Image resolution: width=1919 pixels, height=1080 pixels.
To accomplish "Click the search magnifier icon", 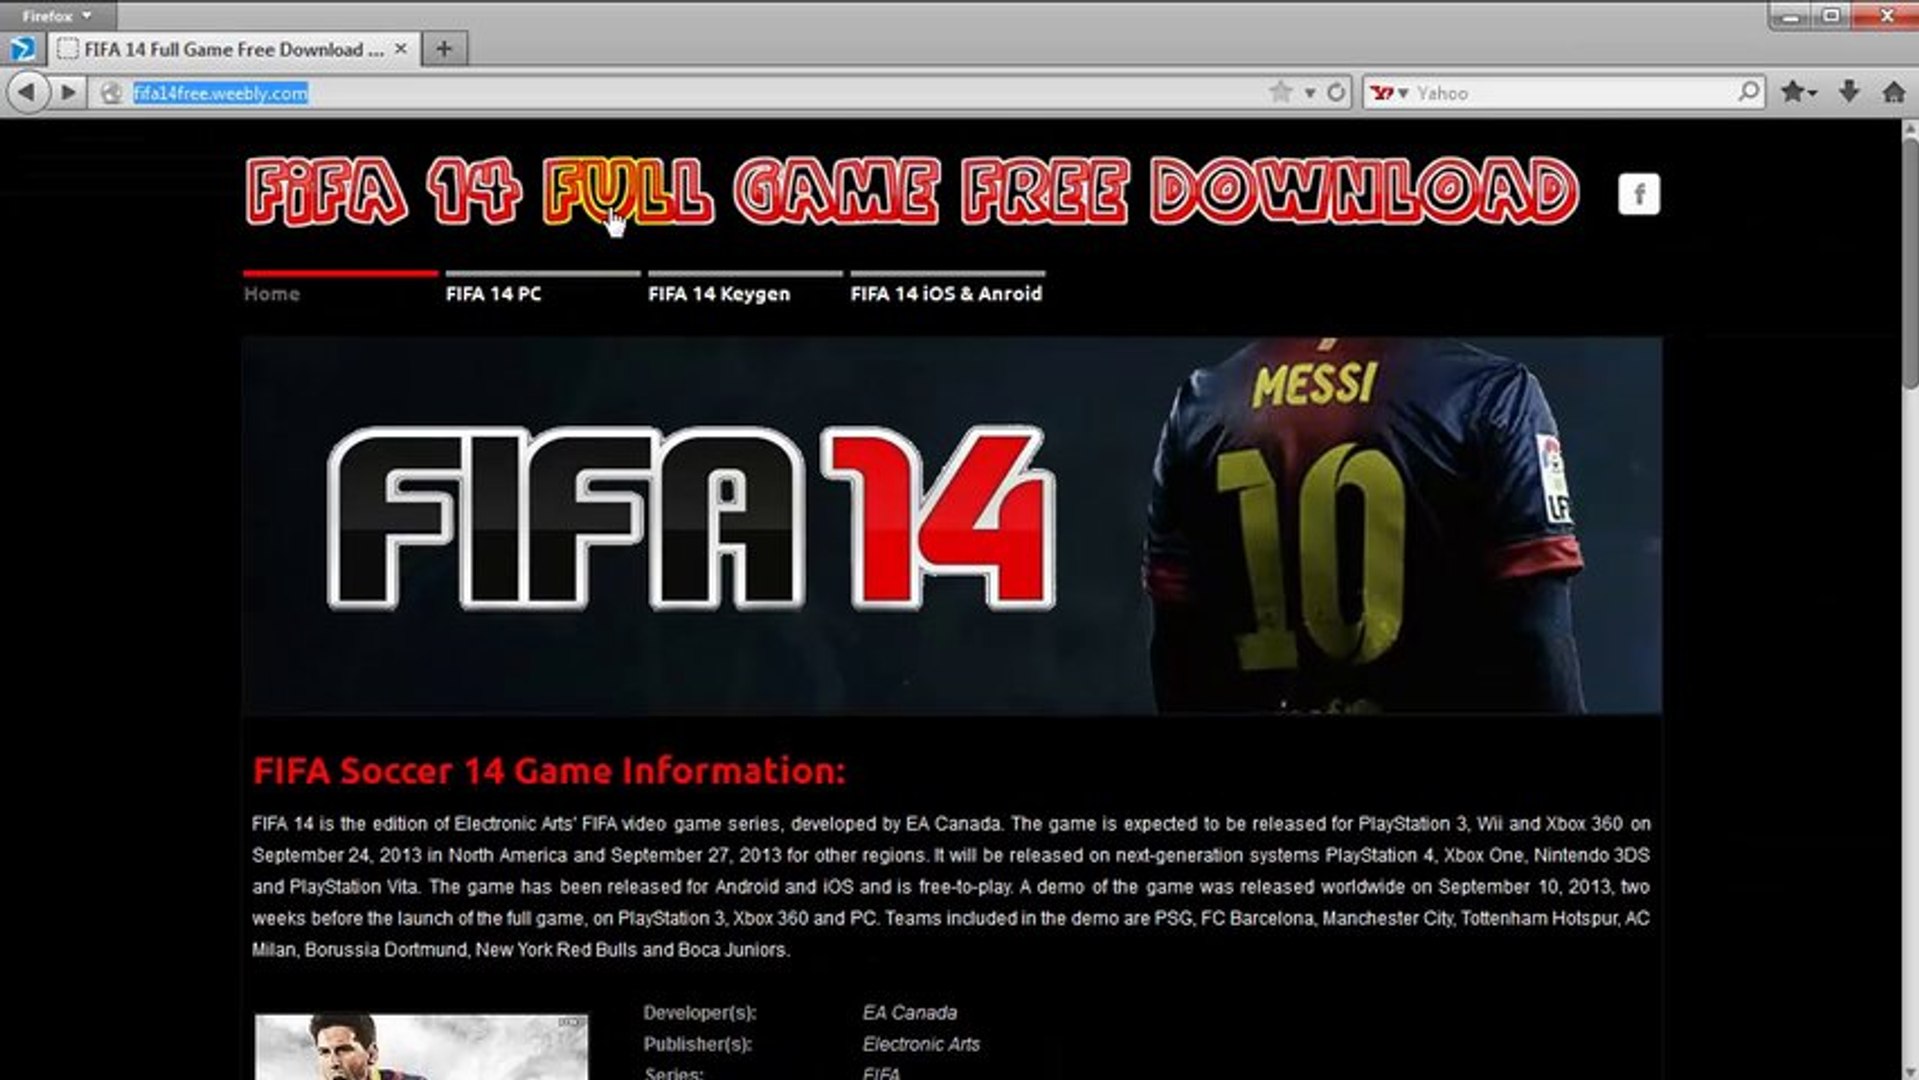I will 1748,92.
